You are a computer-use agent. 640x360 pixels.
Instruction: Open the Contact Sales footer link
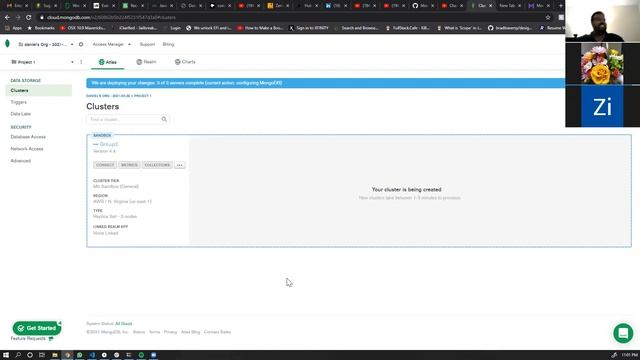tap(217, 332)
